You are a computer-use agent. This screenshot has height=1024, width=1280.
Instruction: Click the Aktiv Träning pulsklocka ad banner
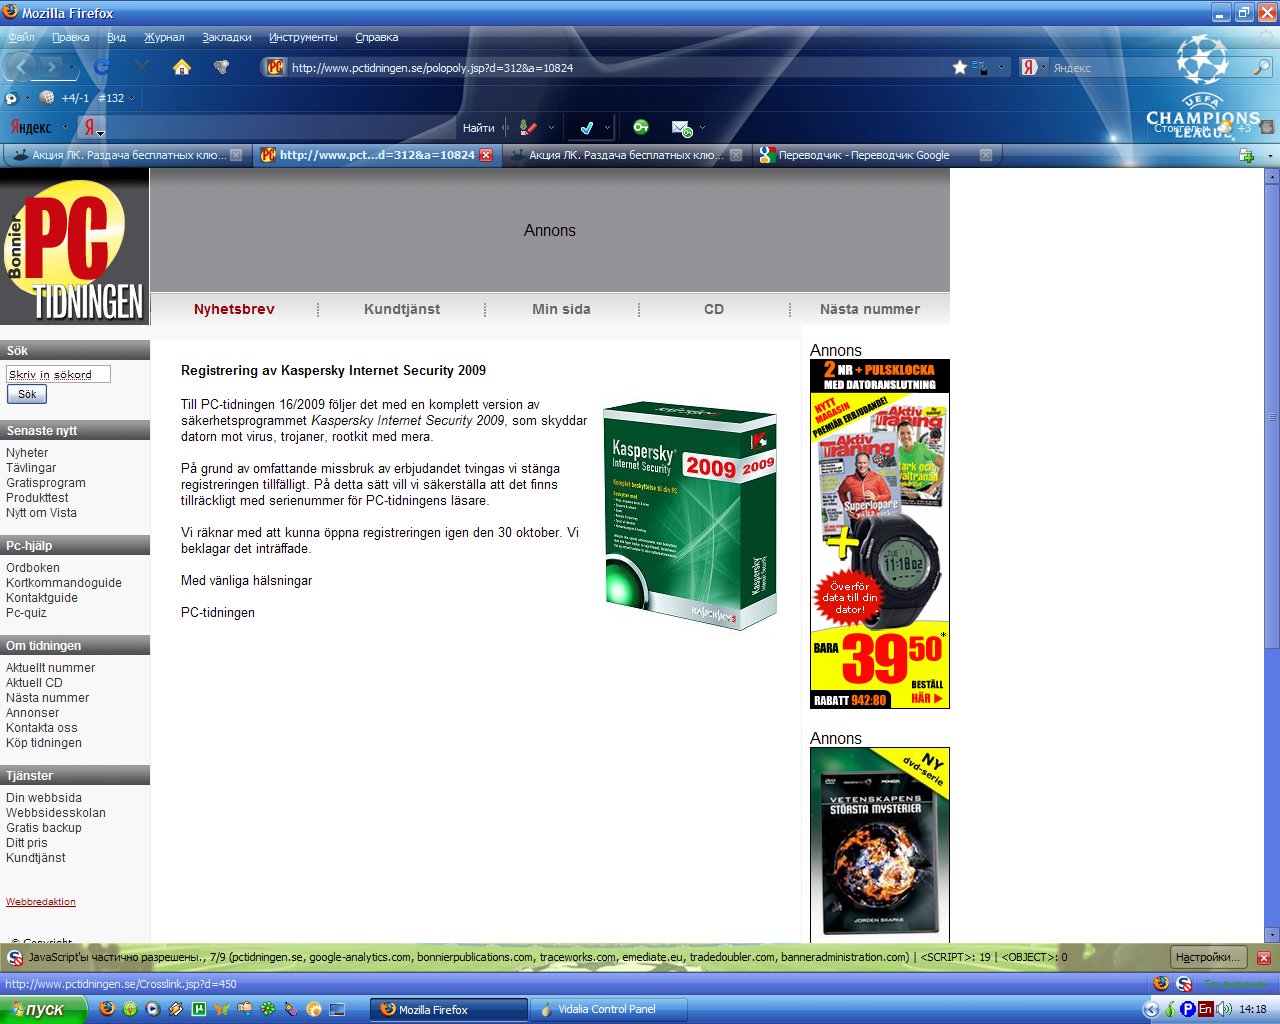tap(880, 534)
